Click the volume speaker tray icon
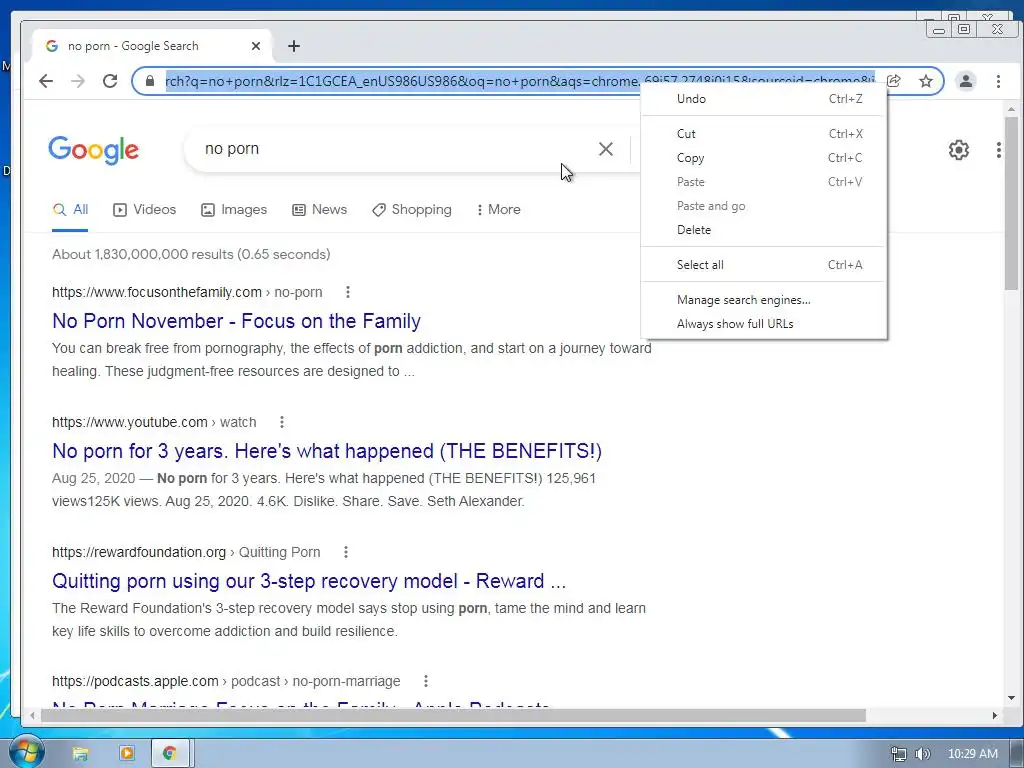The height and width of the screenshot is (768, 1024). tap(922, 754)
